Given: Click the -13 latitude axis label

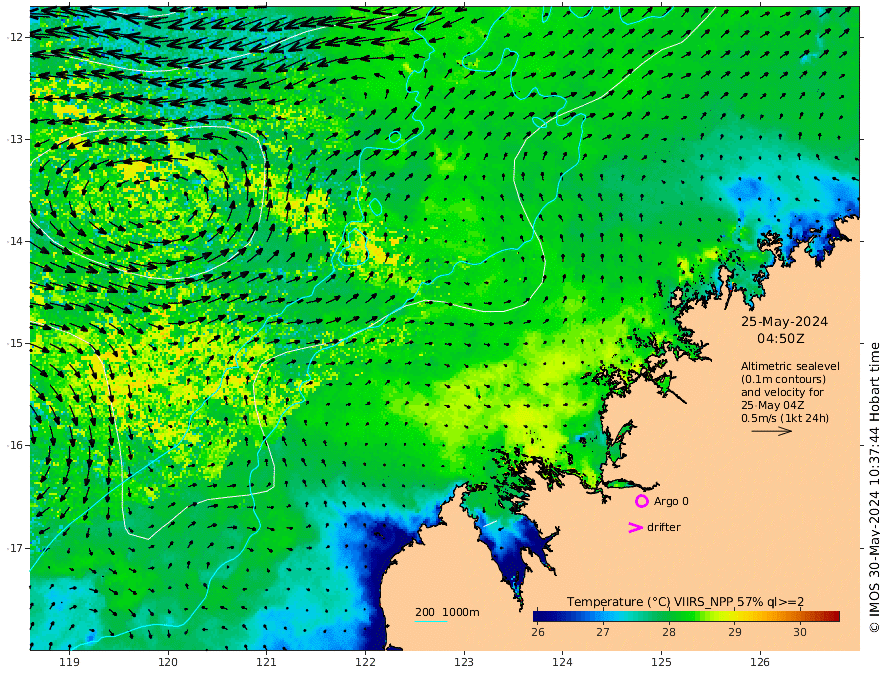Looking at the screenshot, I should coord(15,139).
